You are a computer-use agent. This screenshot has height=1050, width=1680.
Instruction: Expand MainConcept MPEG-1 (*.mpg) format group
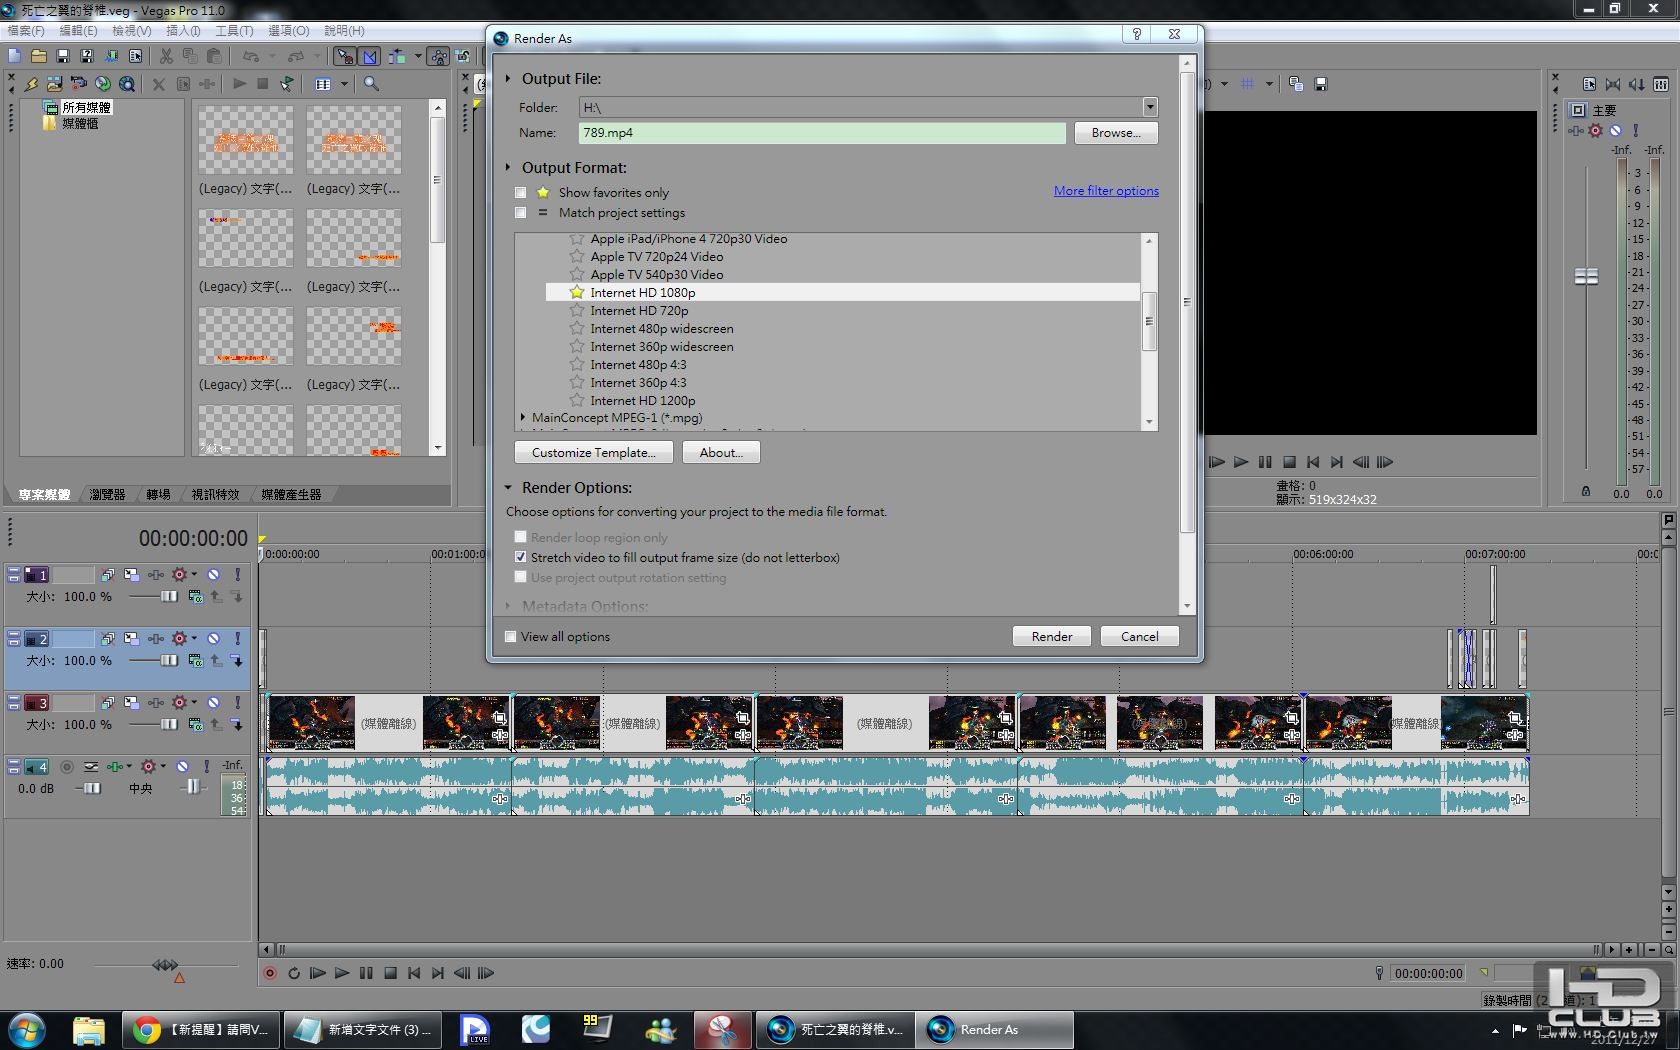pyautogui.click(x=523, y=418)
